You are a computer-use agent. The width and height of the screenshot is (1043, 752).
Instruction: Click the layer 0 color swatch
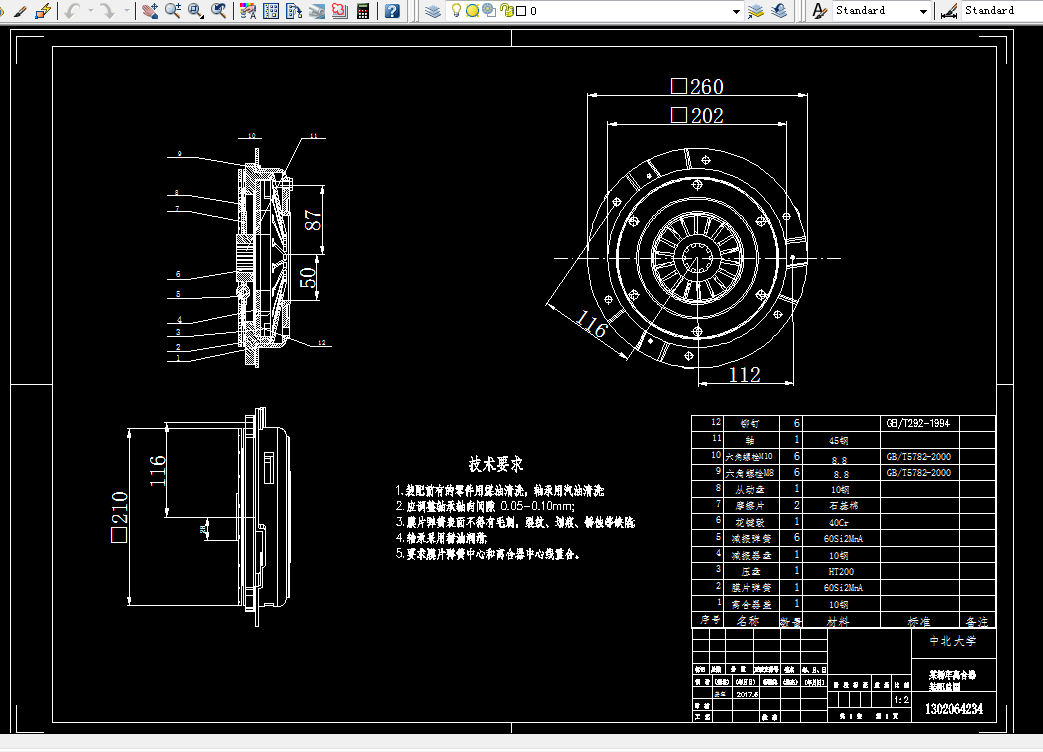[522, 11]
